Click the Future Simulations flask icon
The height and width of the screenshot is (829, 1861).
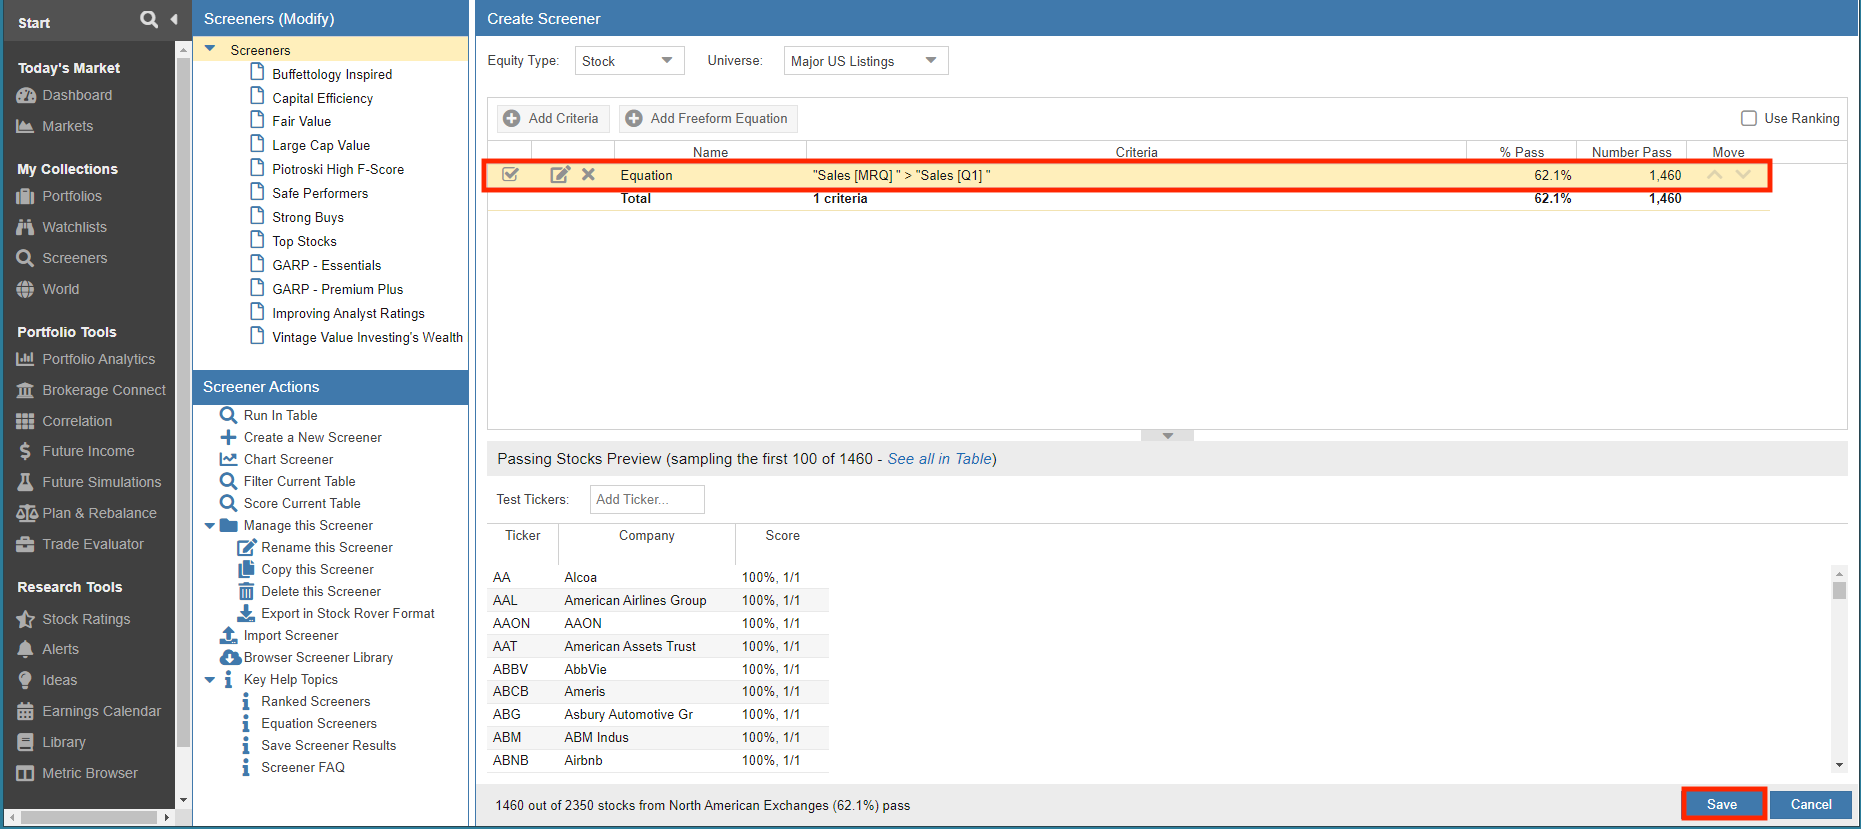[25, 482]
